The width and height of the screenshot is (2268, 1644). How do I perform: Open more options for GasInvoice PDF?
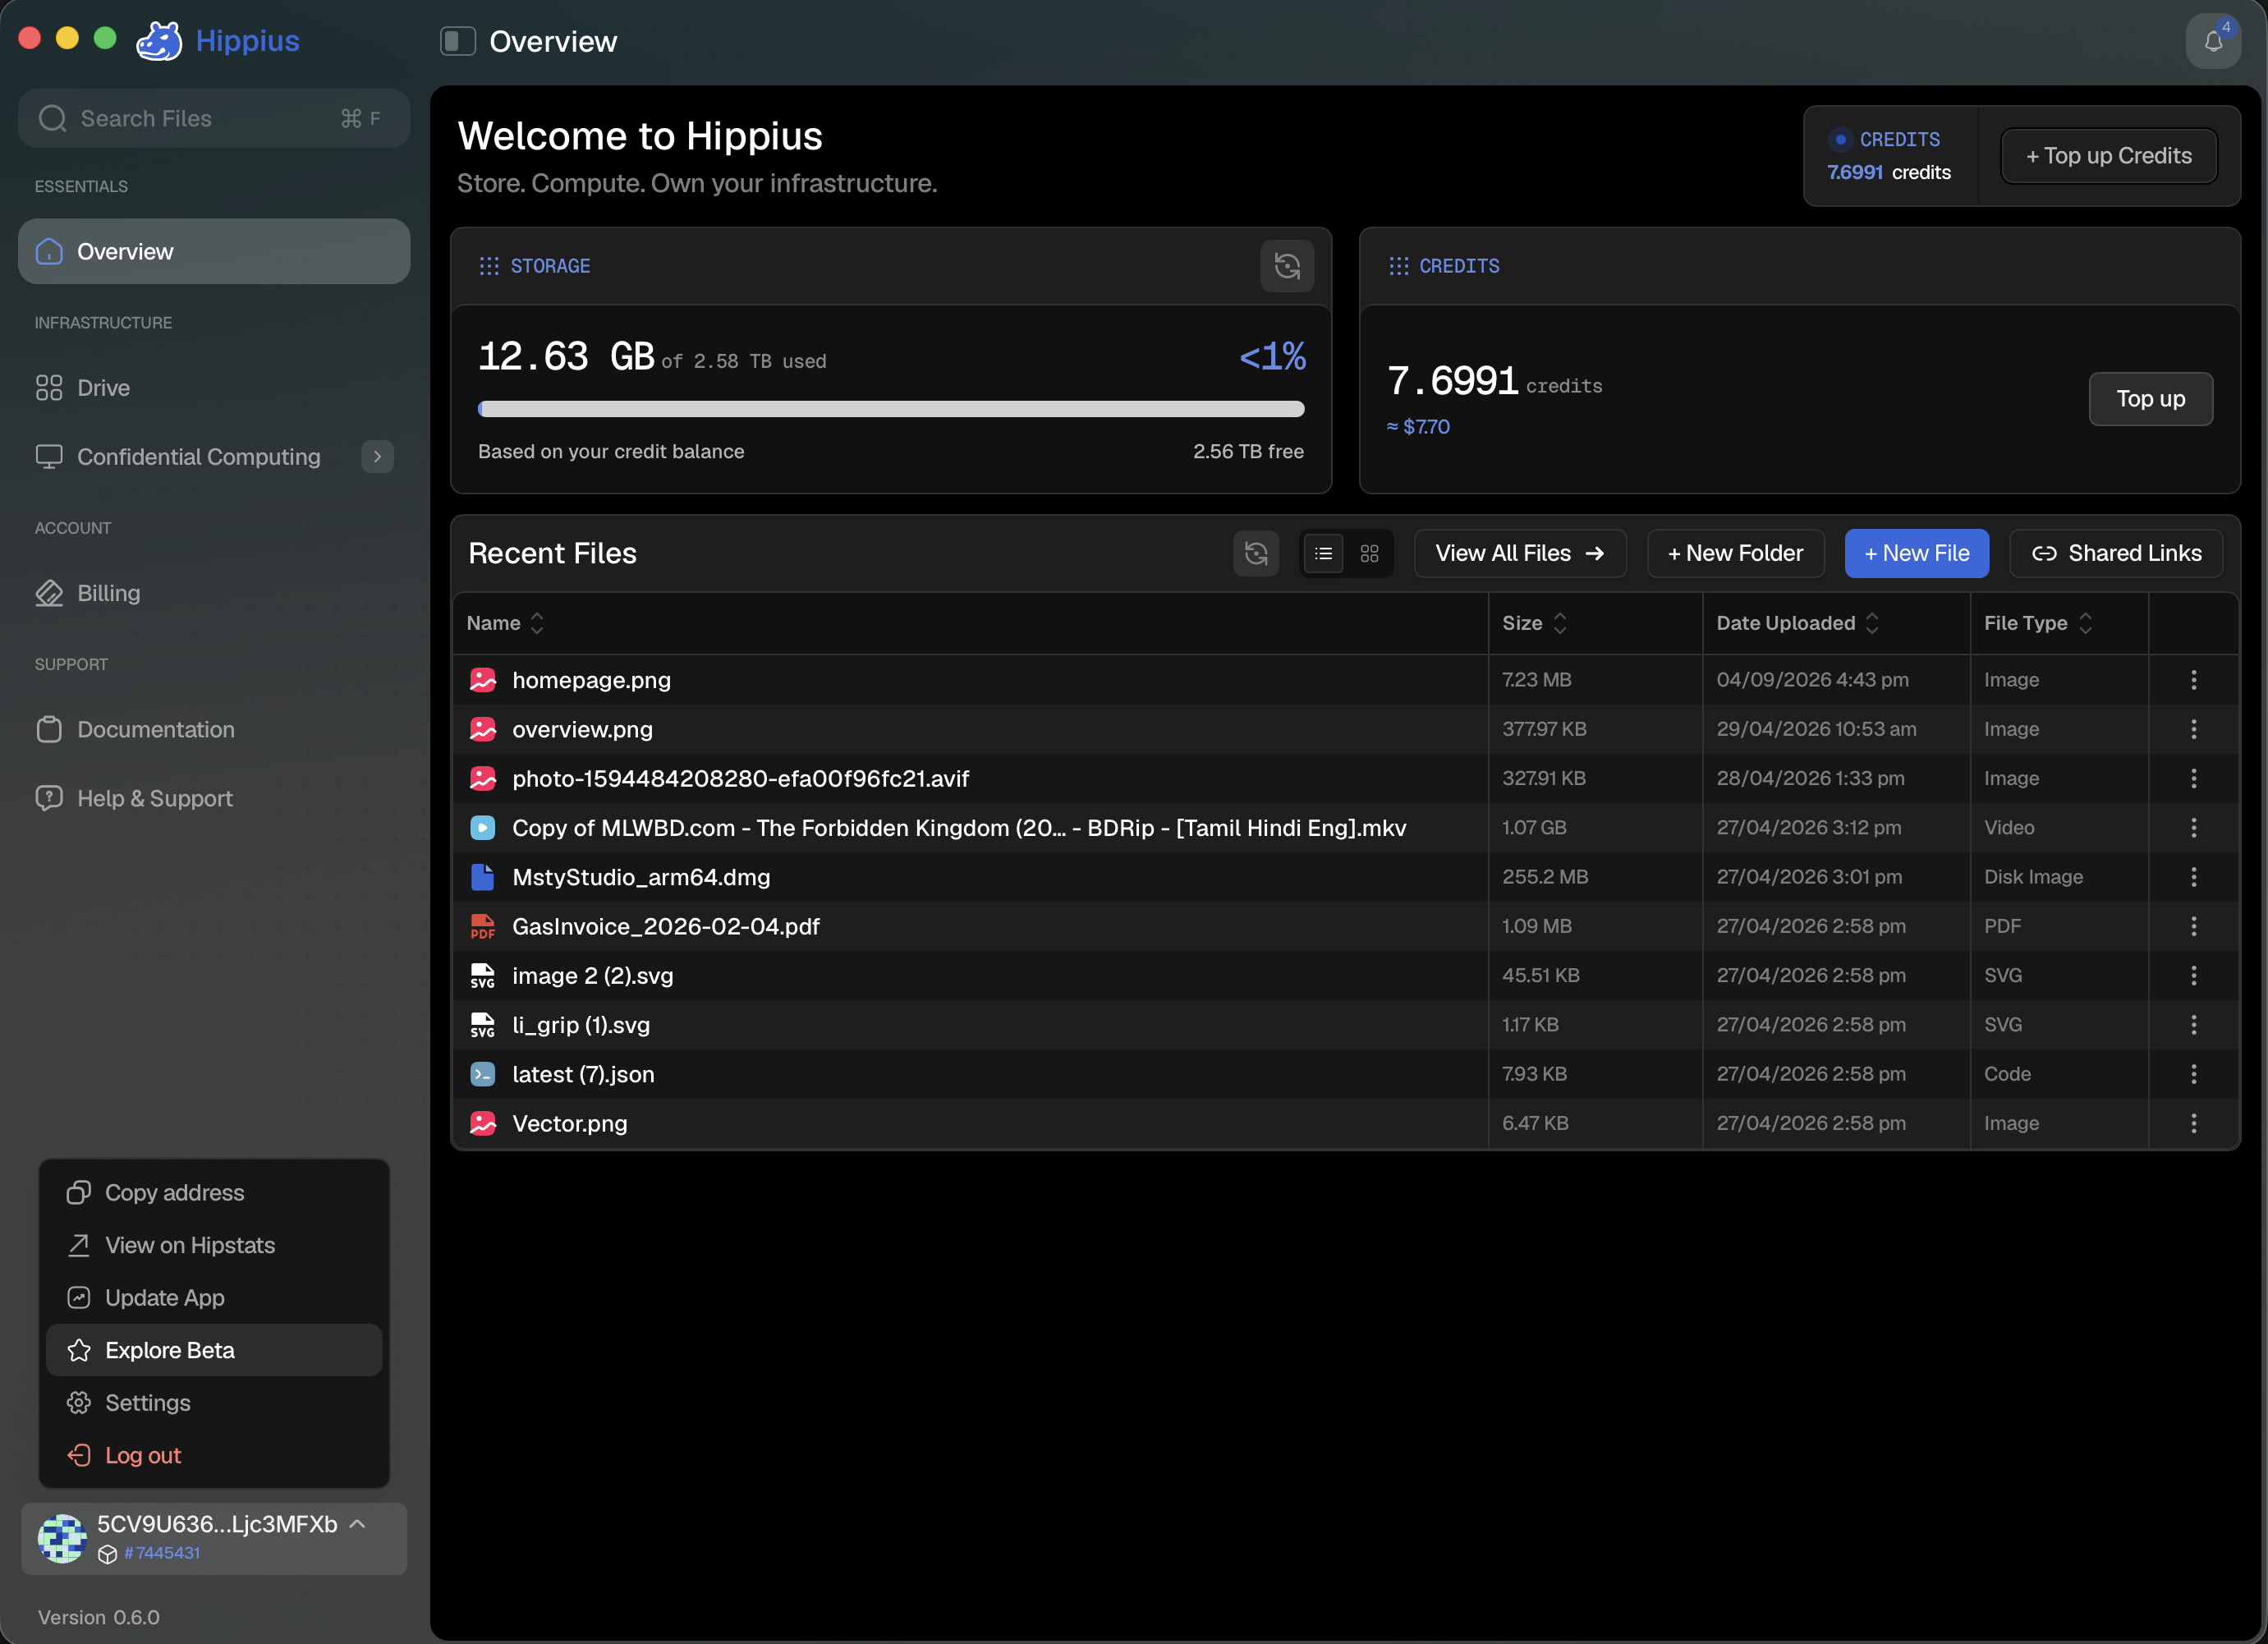click(x=2193, y=926)
